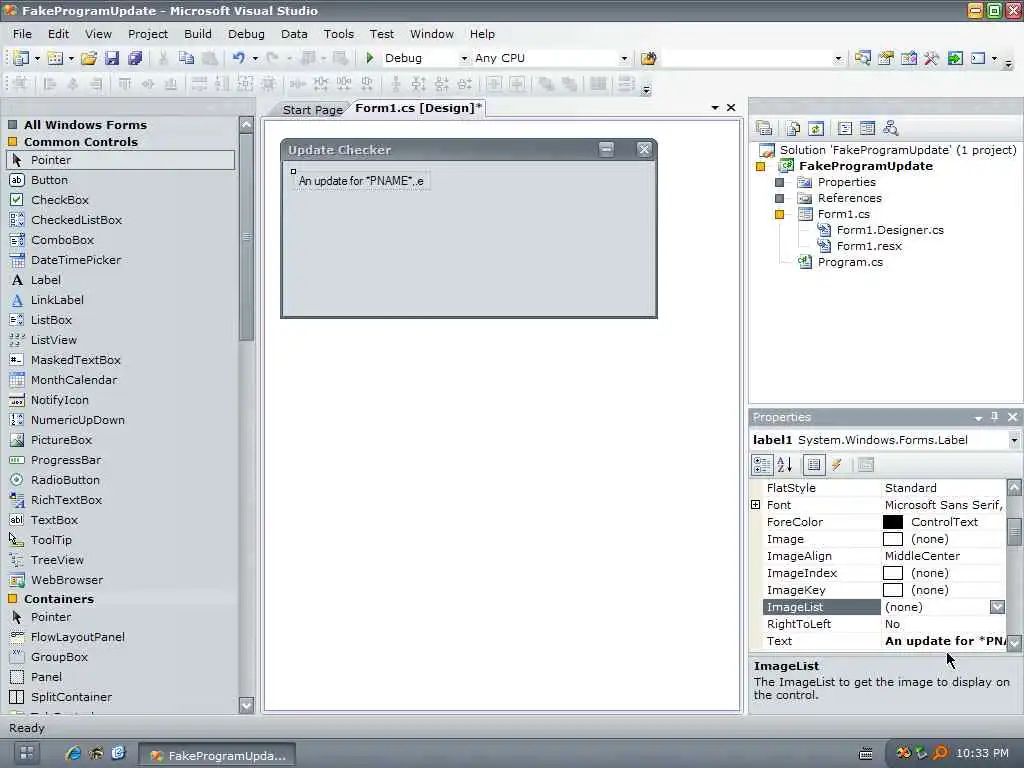Open the Find combo box dropdown arrow

pos(839,58)
